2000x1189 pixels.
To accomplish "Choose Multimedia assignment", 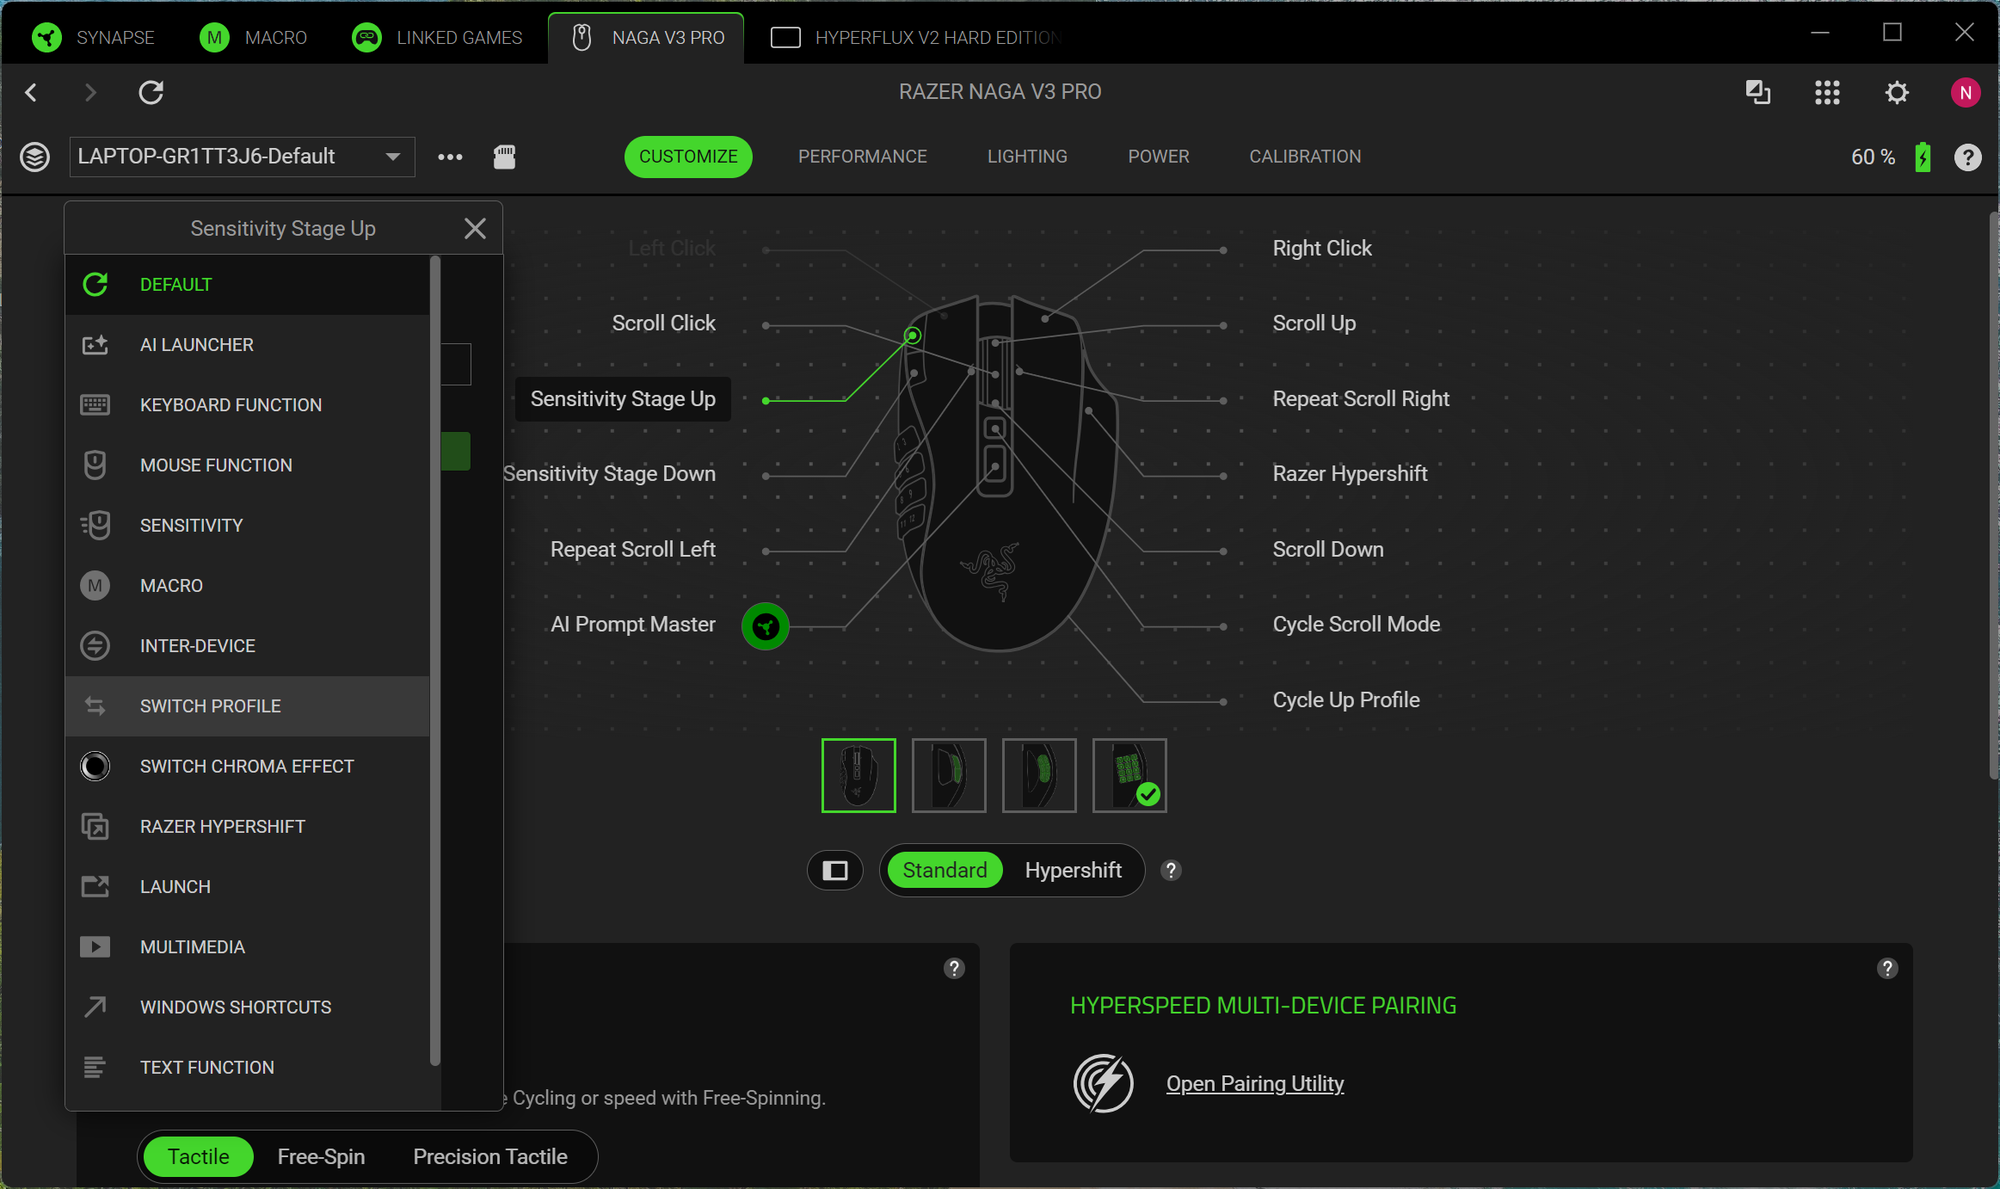I will pos(248,947).
